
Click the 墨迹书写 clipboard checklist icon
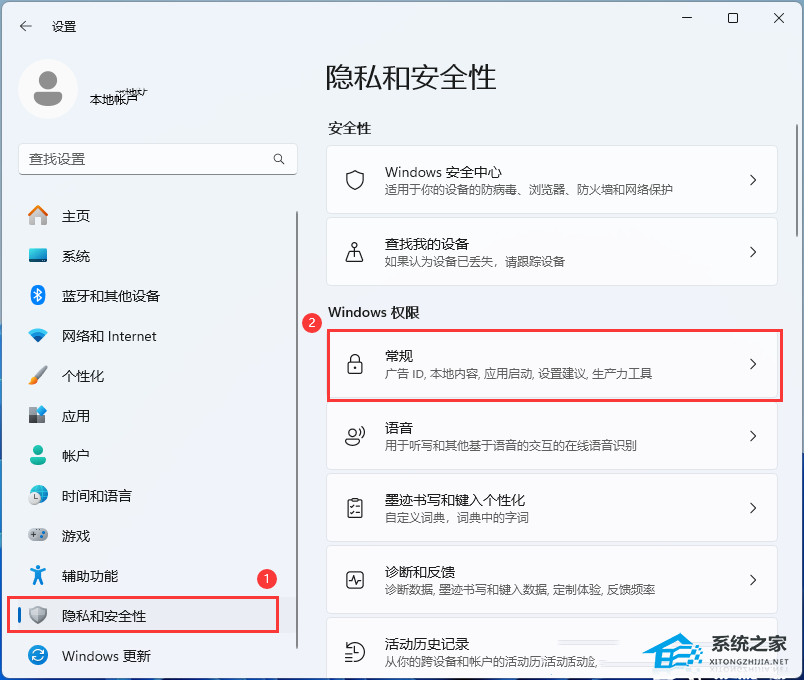355,508
